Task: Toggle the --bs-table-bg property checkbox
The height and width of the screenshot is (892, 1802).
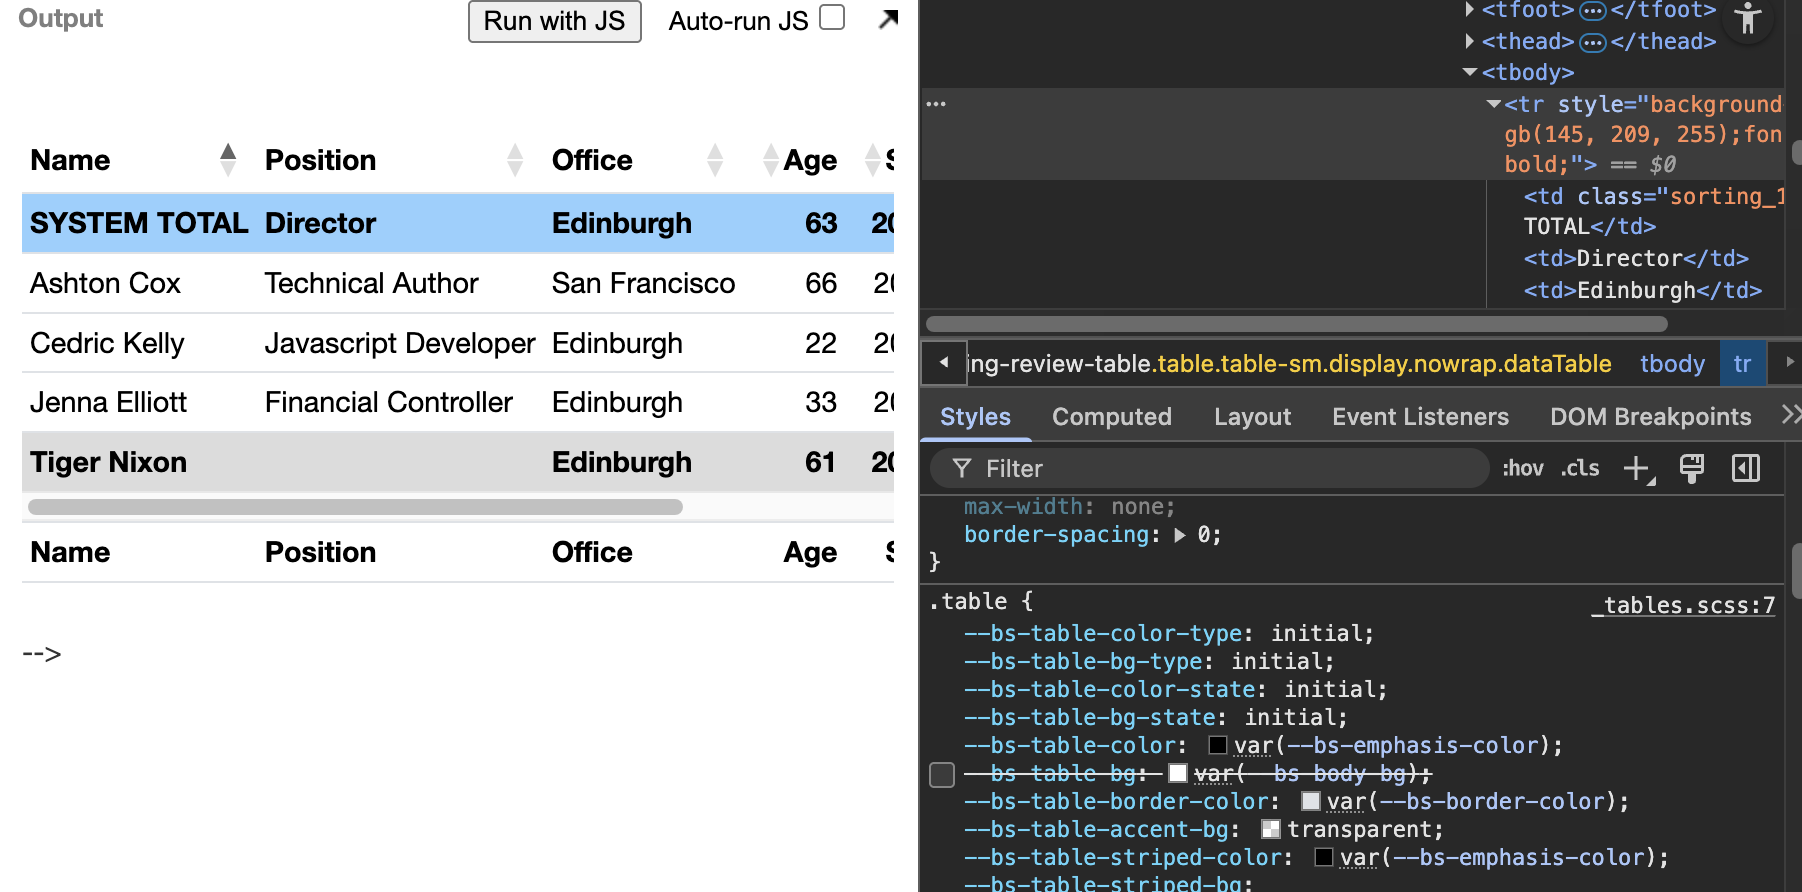Action: point(942,775)
